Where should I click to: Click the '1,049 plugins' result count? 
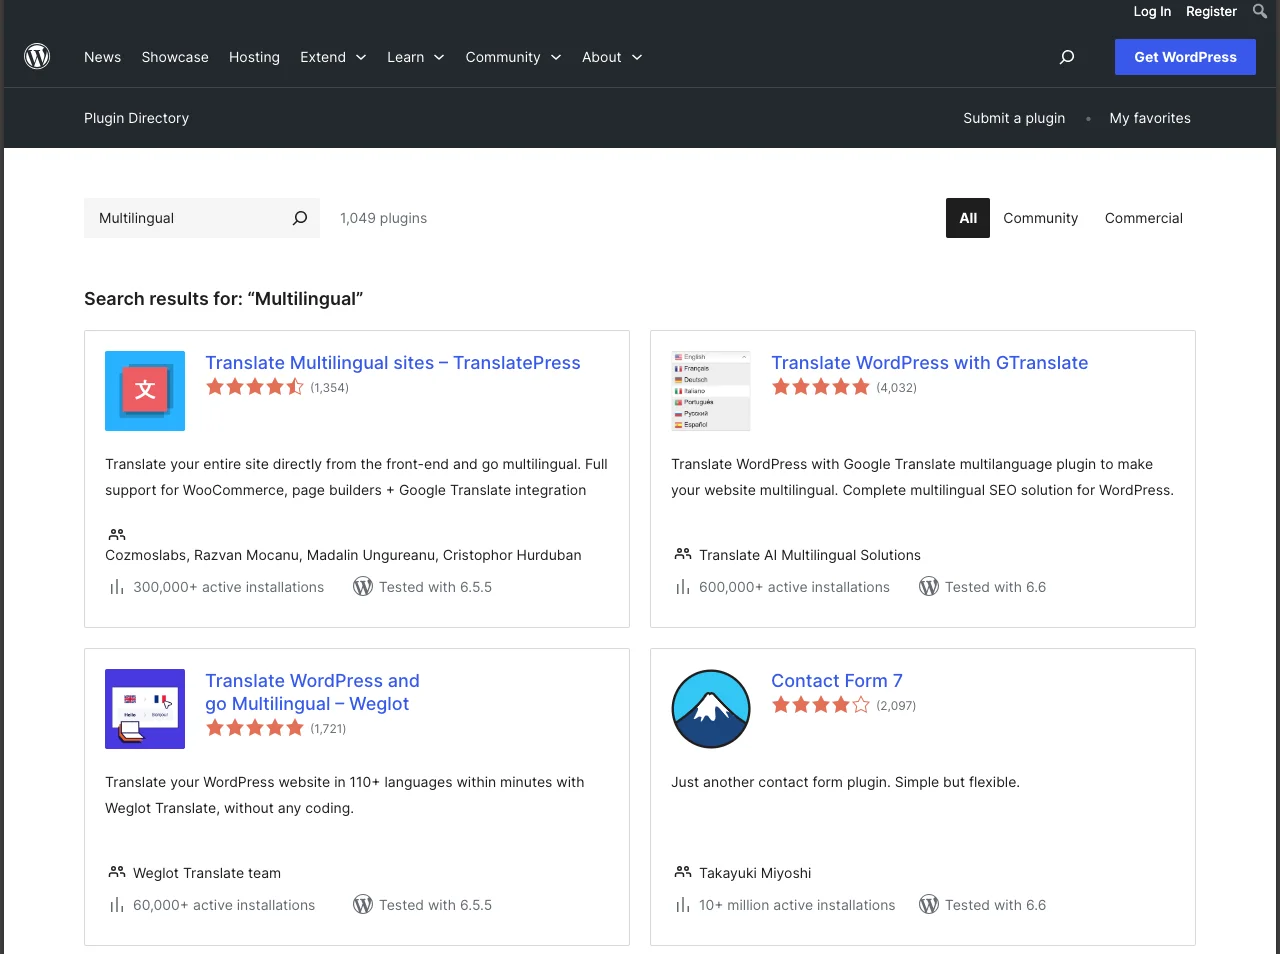tap(383, 218)
